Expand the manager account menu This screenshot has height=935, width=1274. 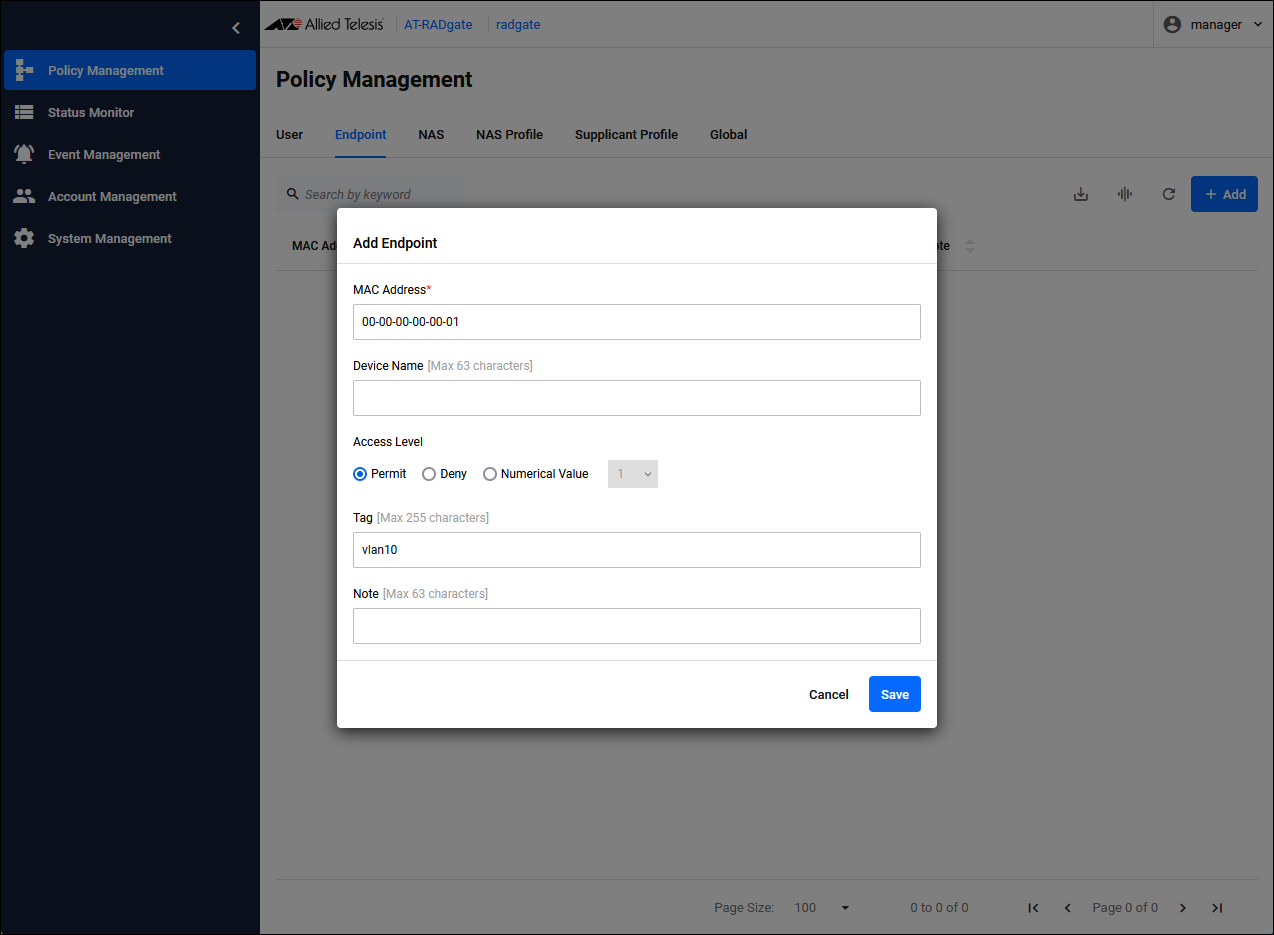point(1214,25)
